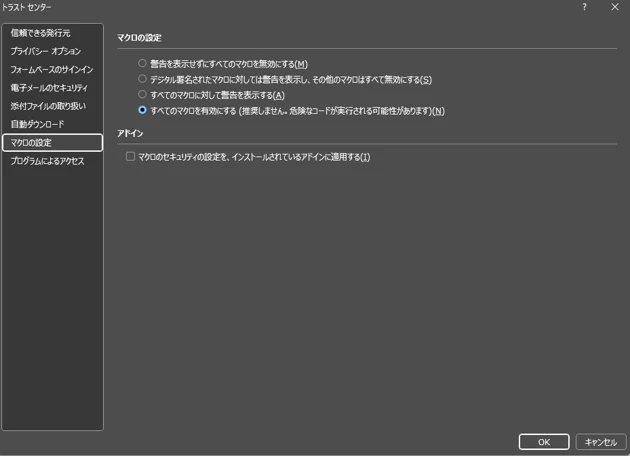
Task: Confirm with the OK button
Action: point(544,442)
